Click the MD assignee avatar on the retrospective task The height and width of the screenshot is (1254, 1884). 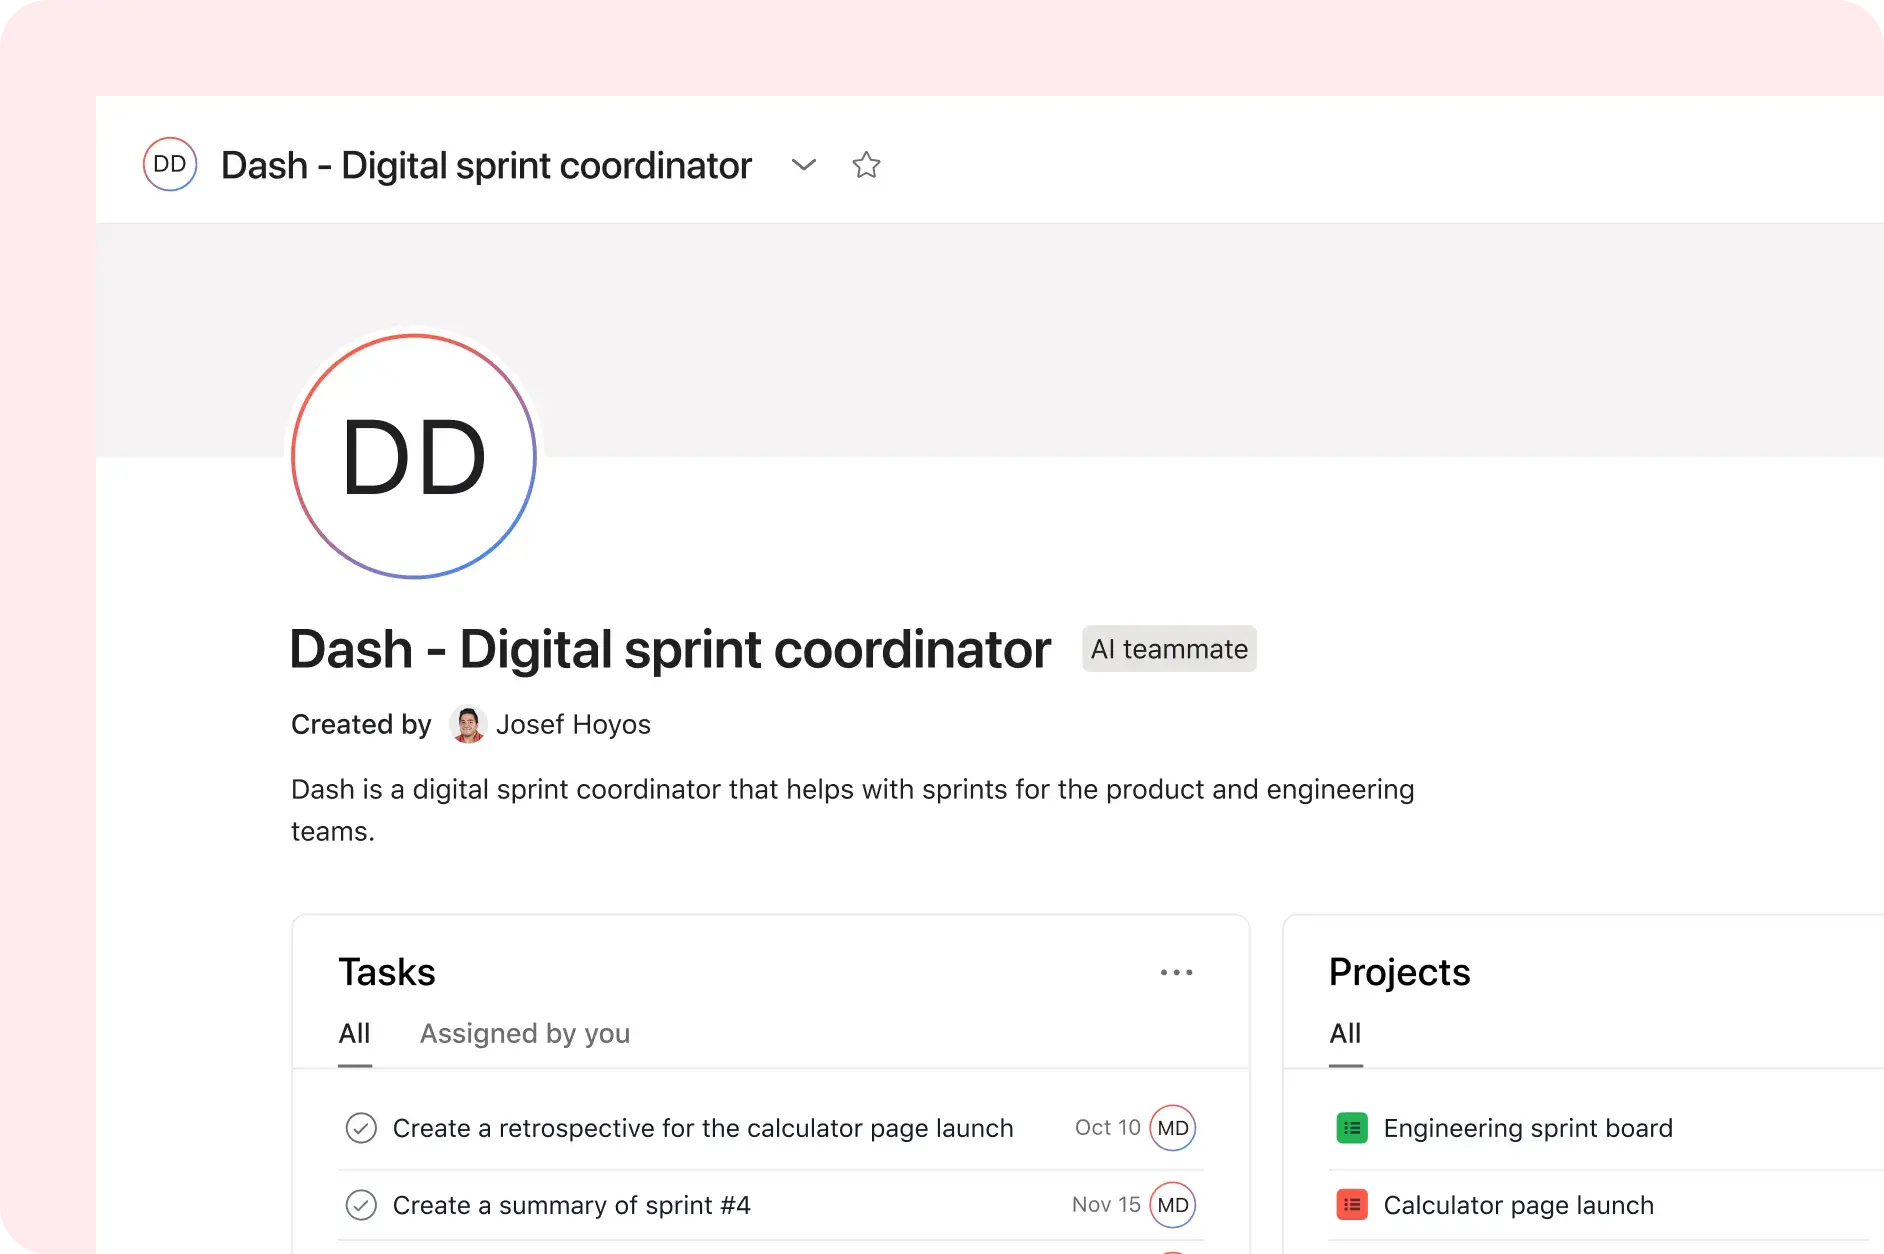click(1172, 1127)
